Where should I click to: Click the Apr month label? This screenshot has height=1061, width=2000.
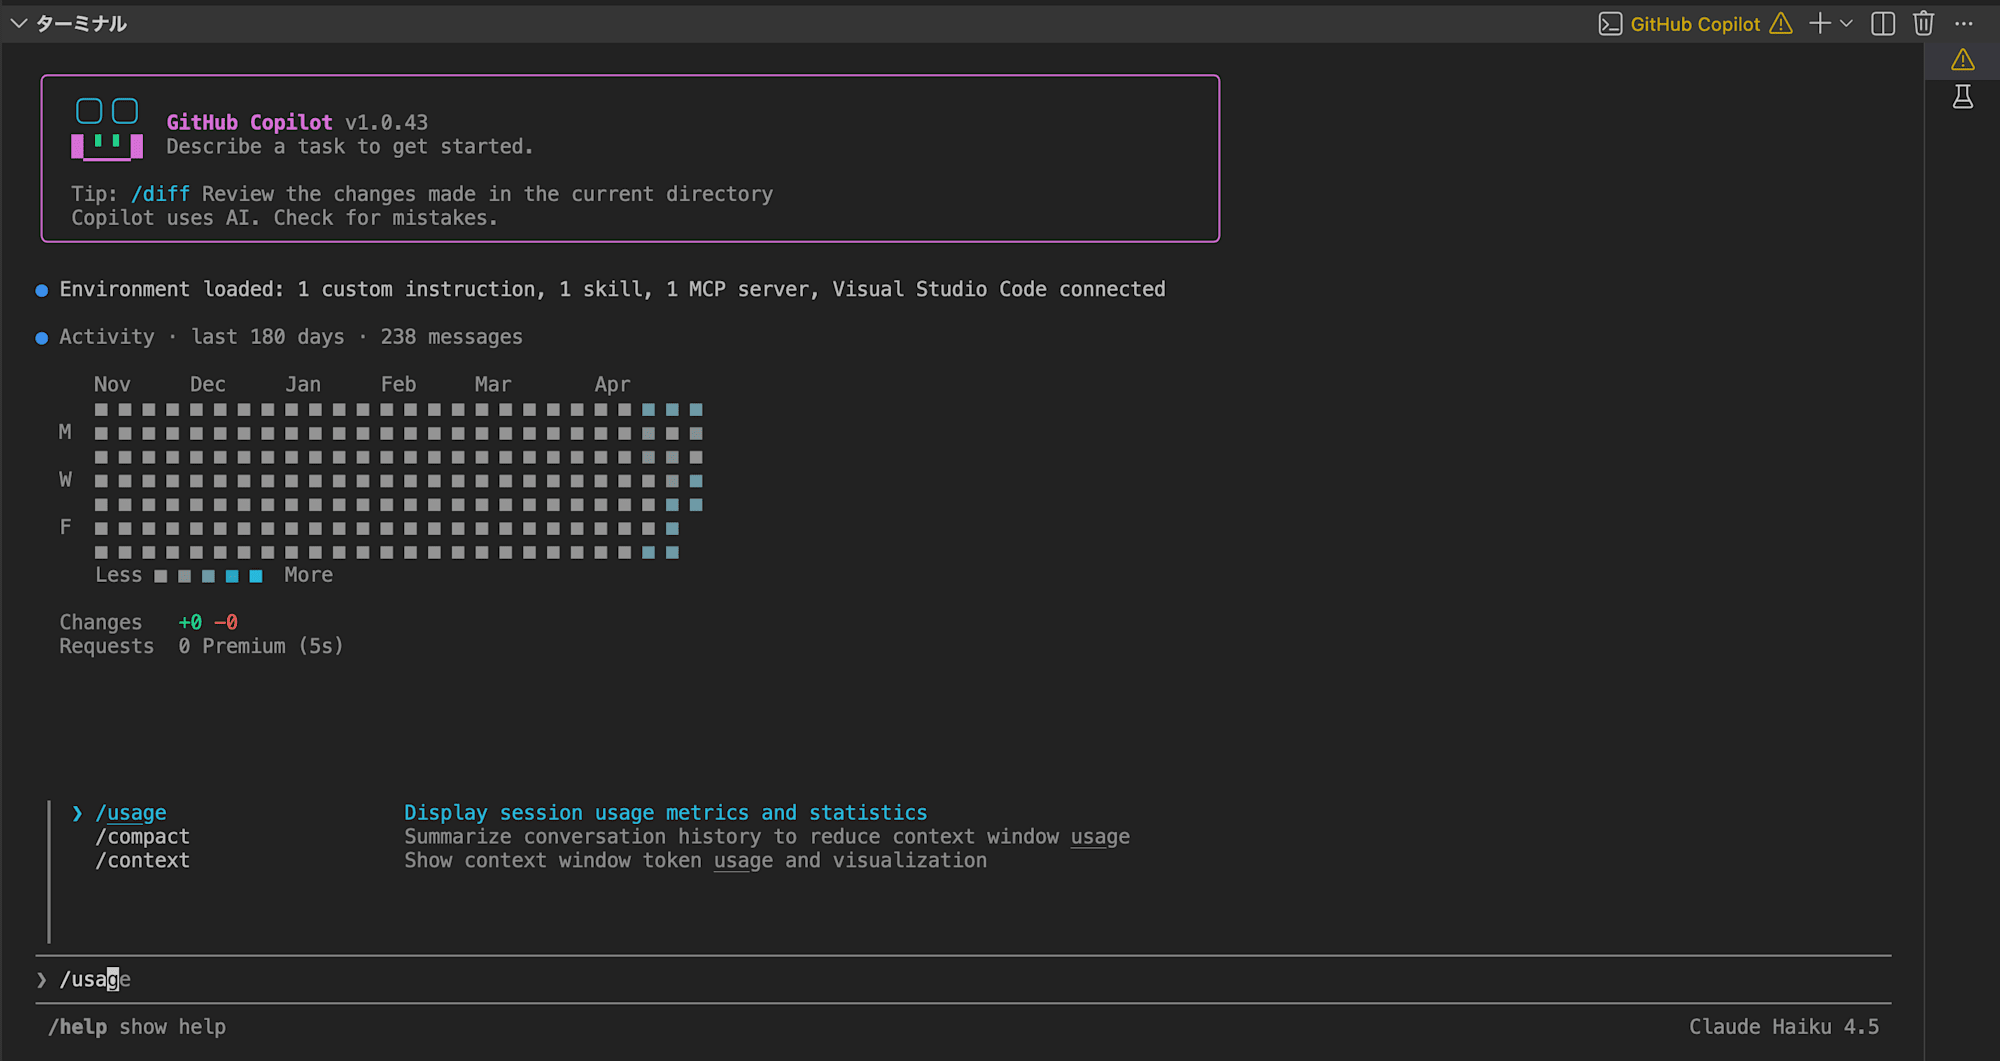(x=612, y=385)
